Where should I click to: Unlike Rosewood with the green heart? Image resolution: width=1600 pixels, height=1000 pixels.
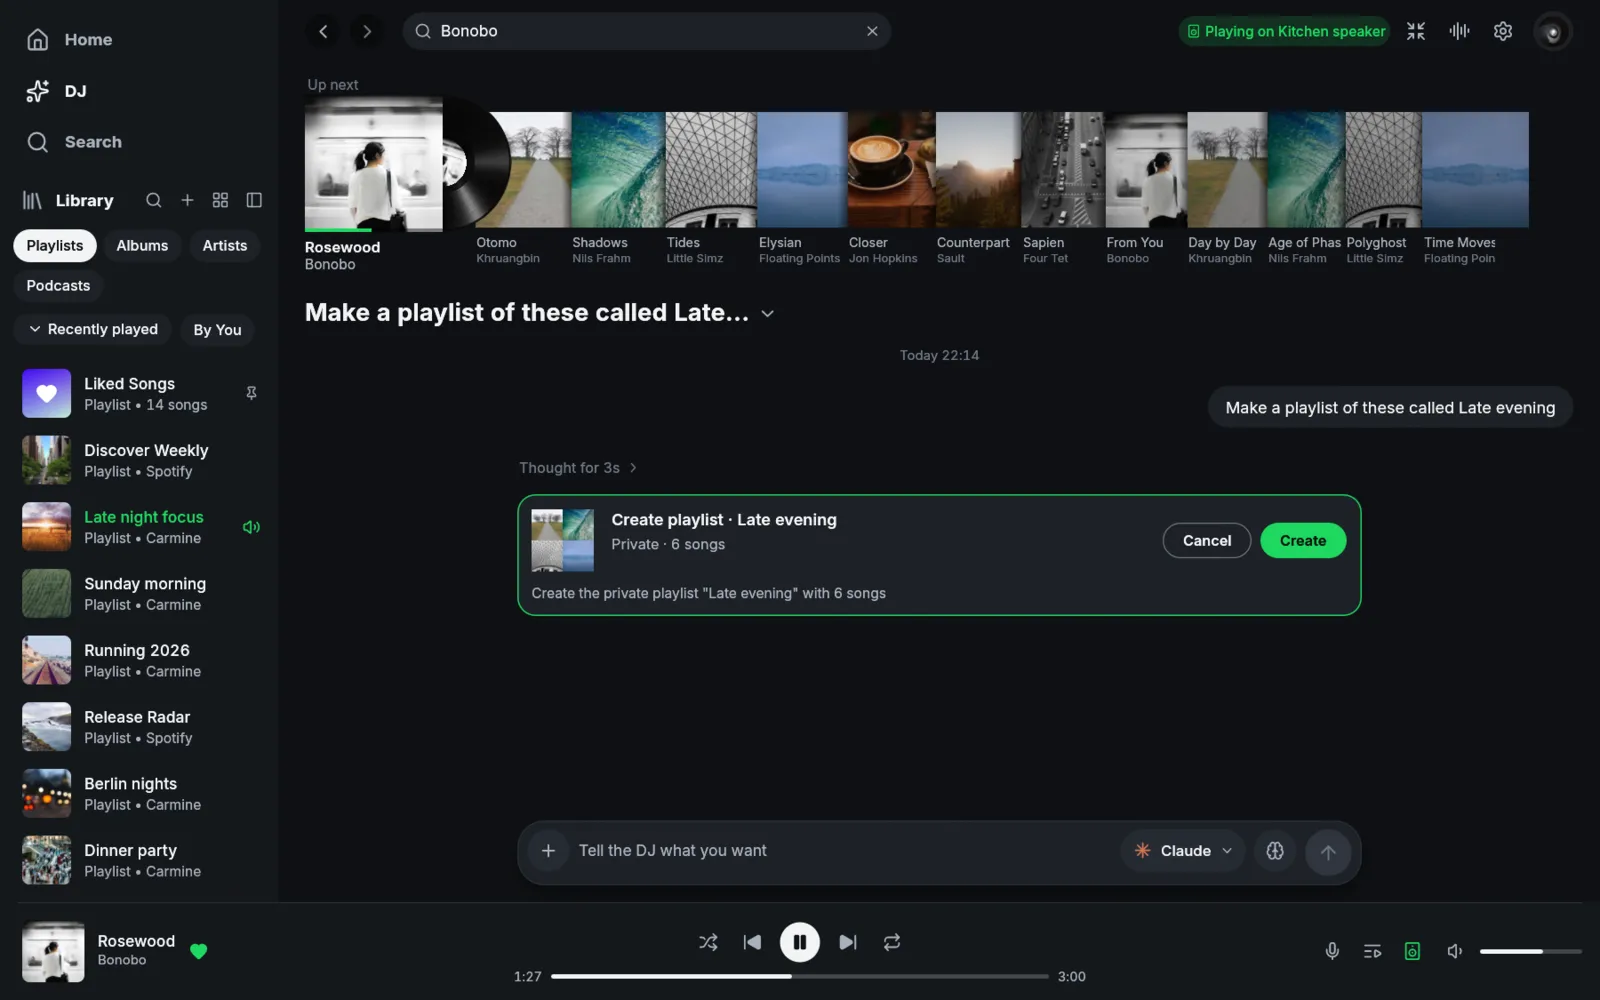(x=199, y=951)
